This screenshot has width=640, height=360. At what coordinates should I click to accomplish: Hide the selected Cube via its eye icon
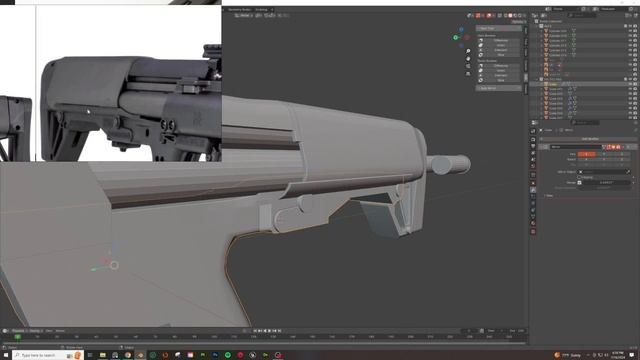tap(630, 84)
